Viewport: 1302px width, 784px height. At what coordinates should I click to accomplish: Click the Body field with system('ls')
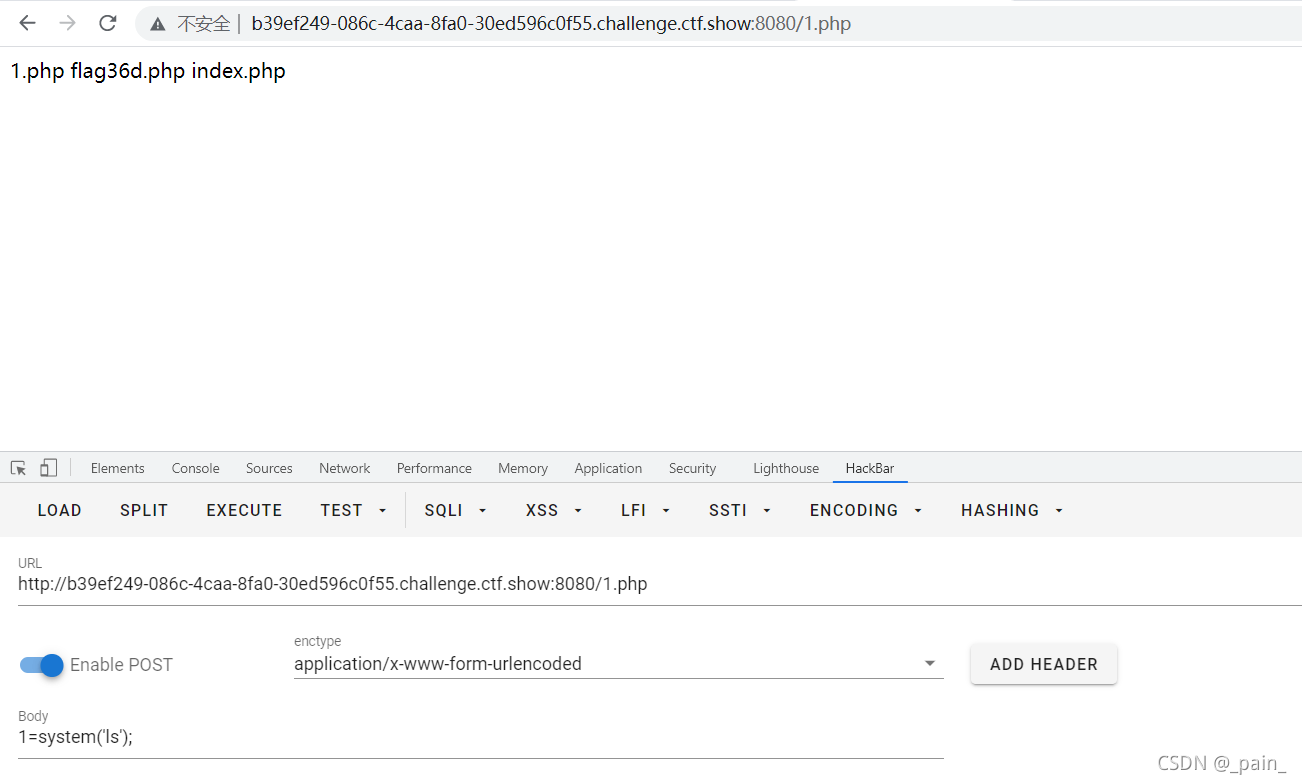480,737
